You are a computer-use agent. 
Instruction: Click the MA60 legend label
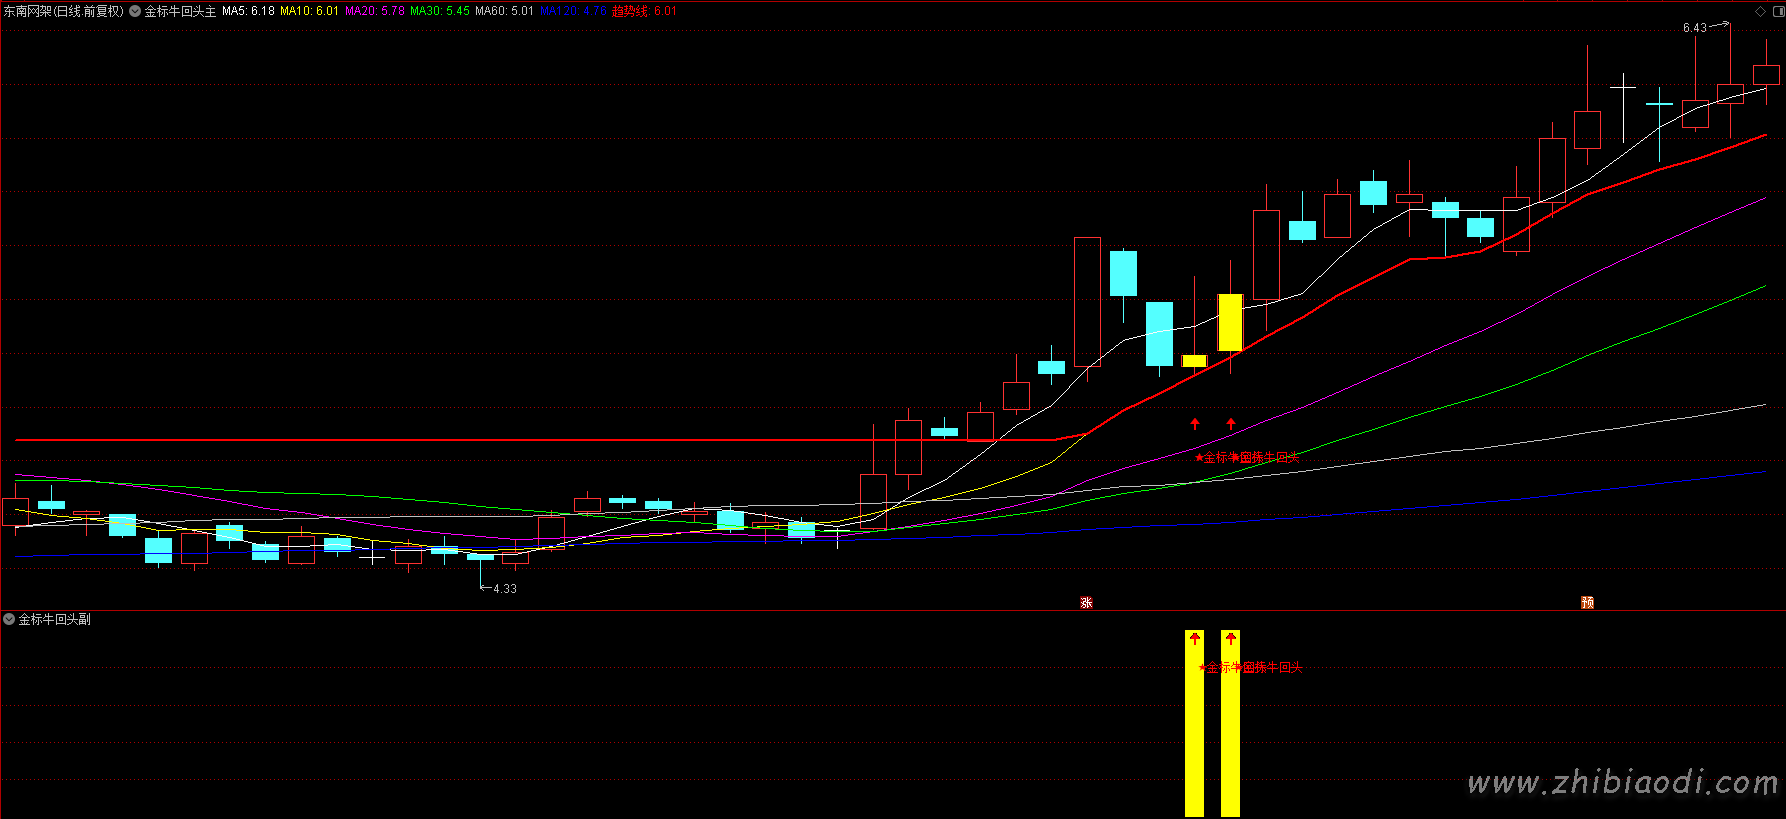click(504, 12)
